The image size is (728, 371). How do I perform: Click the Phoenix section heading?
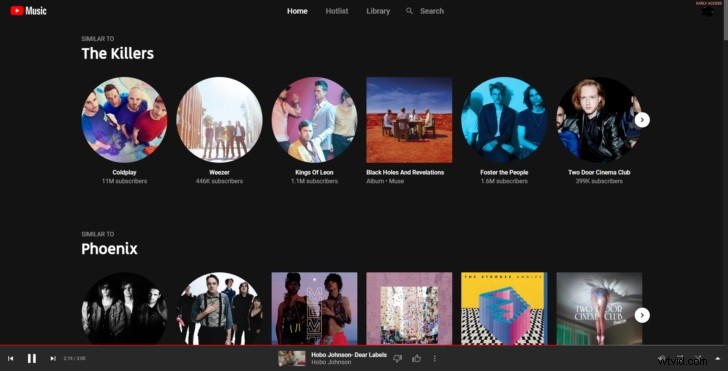pyautogui.click(x=110, y=249)
